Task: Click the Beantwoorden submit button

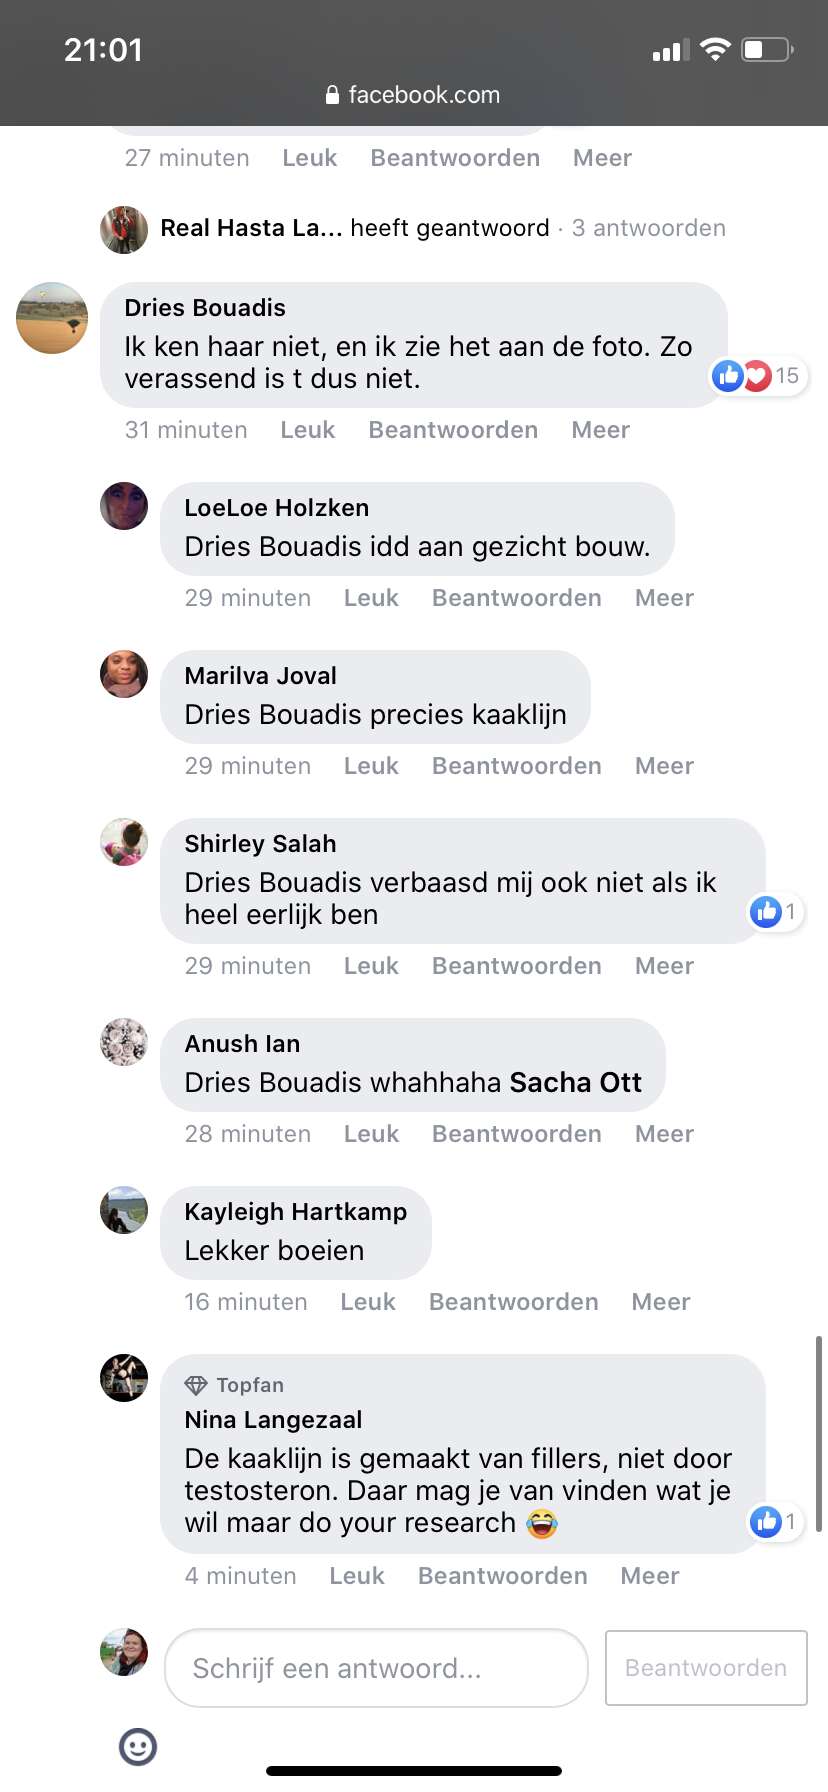Action: coord(706,1668)
